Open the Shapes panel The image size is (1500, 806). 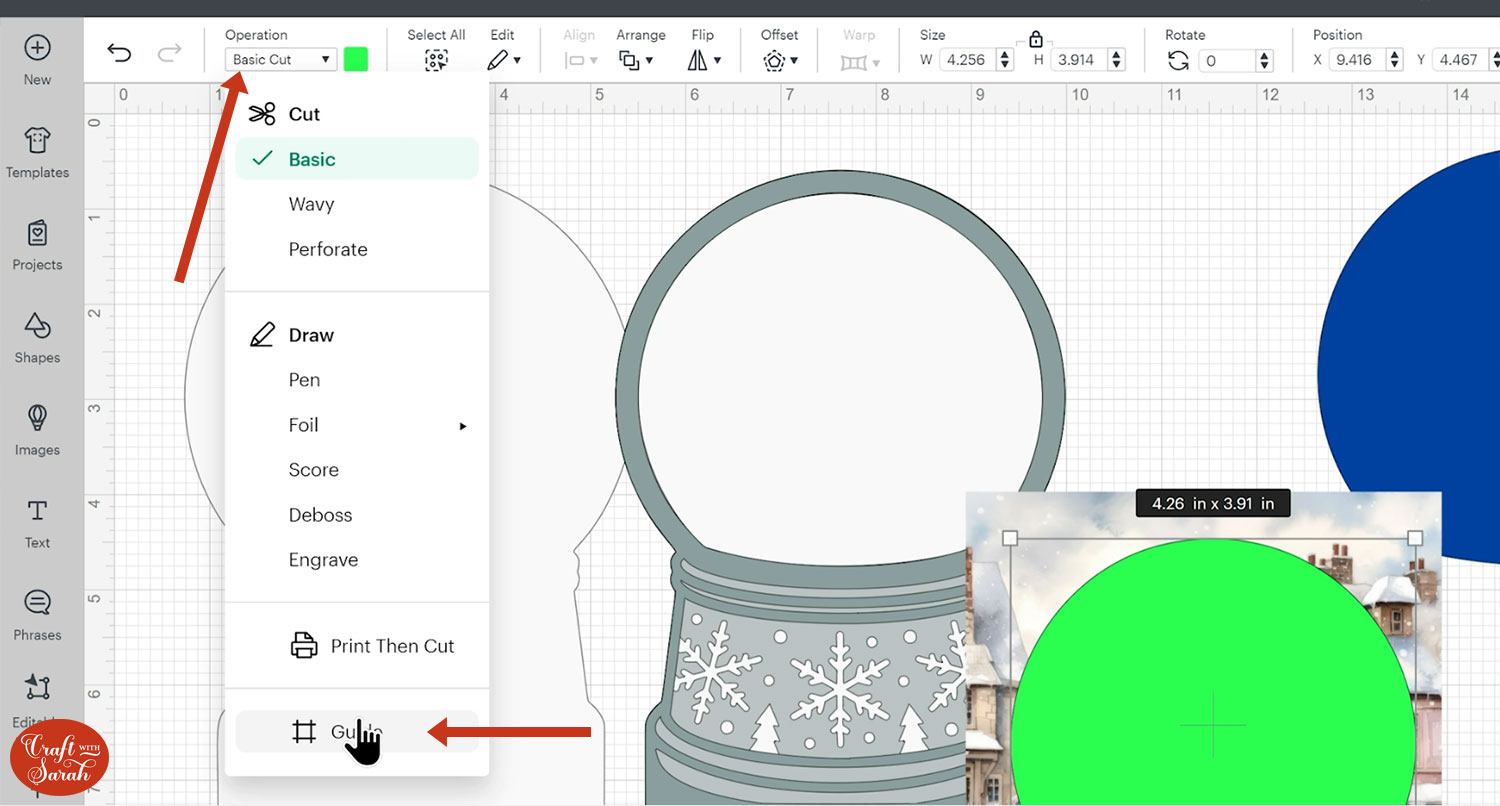tap(37, 337)
